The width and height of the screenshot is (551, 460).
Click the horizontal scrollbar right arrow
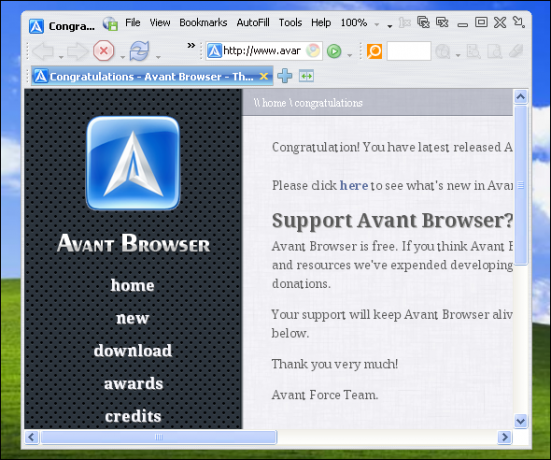coord(505,437)
